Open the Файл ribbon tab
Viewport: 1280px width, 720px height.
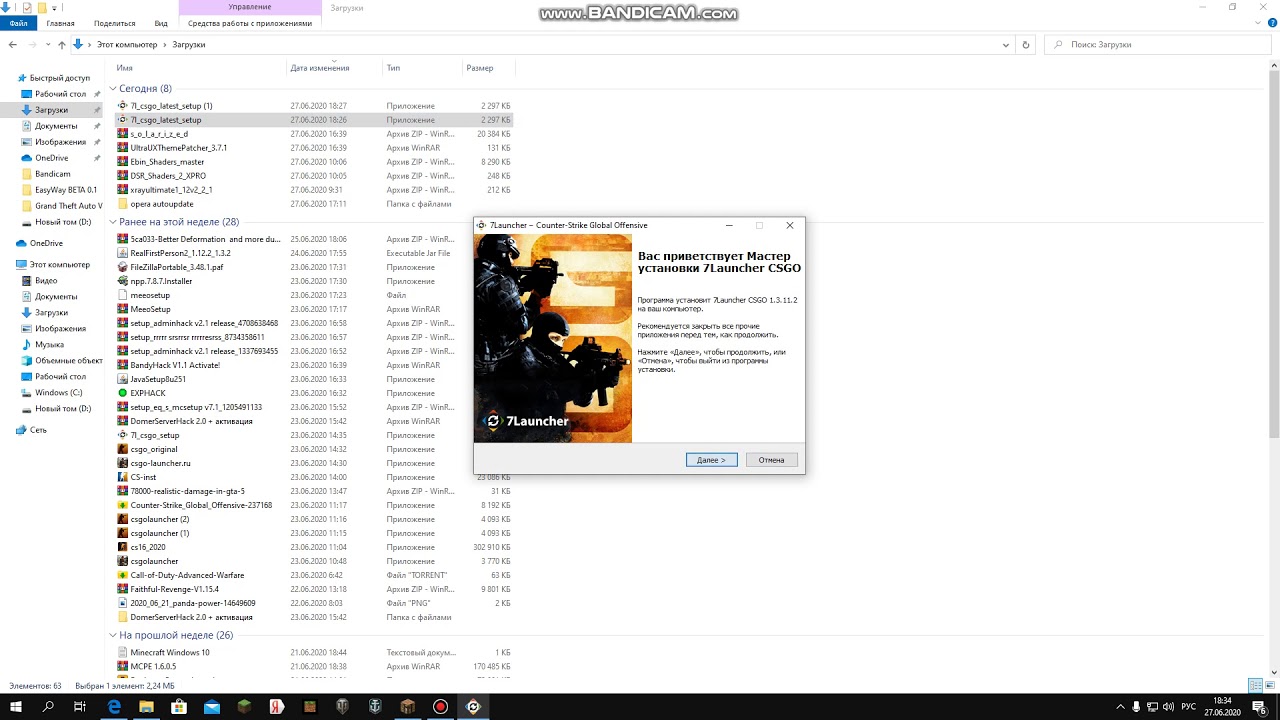point(18,23)
